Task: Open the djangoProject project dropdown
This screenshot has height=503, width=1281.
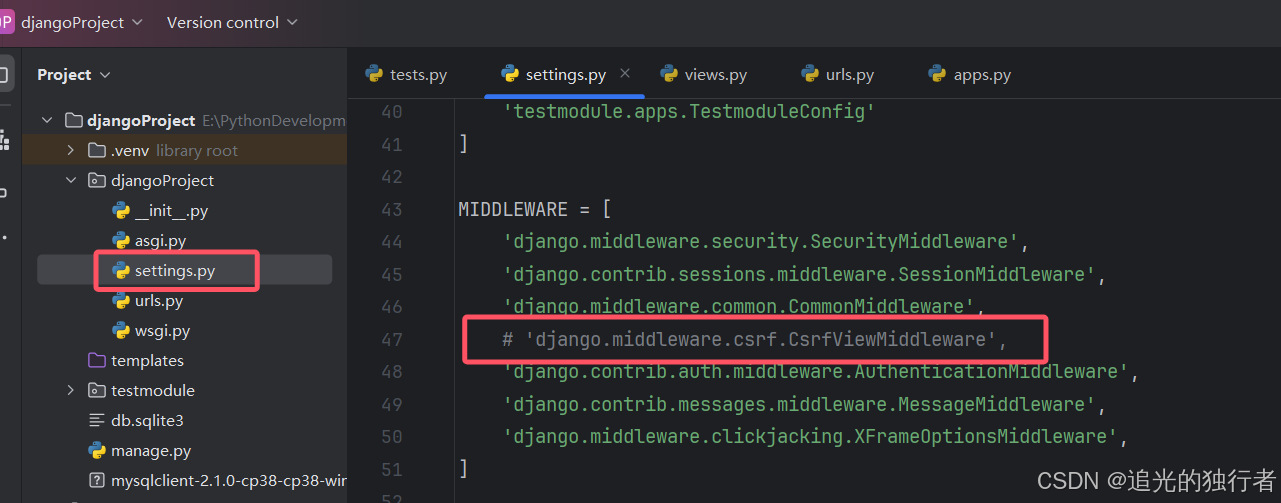Action: (82, 22)
